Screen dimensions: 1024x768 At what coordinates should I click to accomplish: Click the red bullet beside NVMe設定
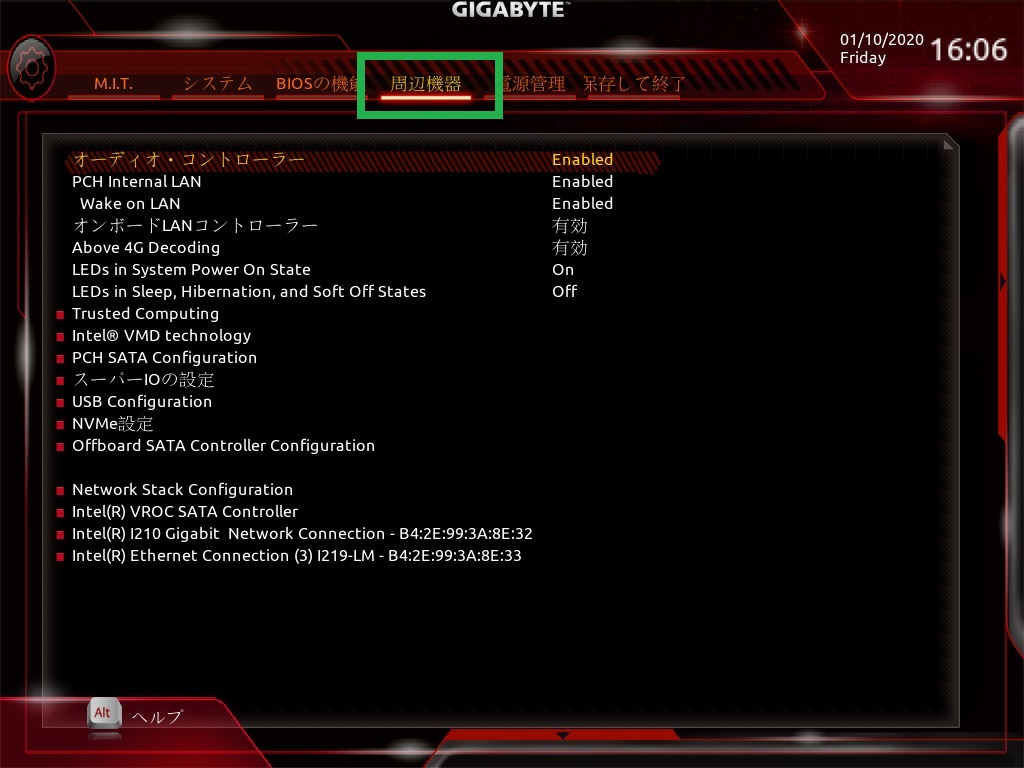[x=60, y=424]
